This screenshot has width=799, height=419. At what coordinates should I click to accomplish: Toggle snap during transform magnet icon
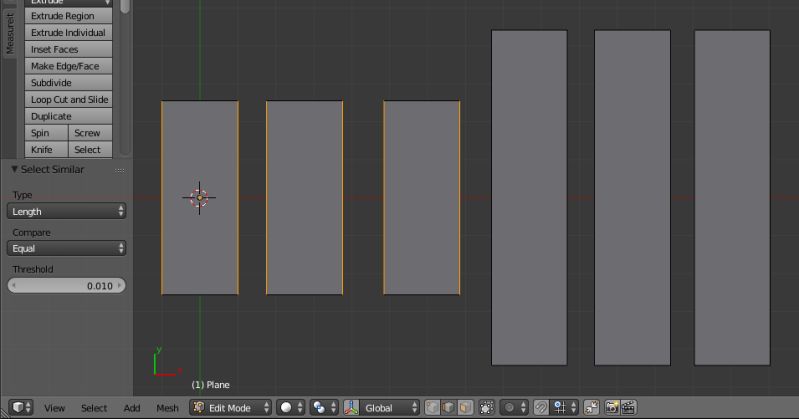pos(541,407)
